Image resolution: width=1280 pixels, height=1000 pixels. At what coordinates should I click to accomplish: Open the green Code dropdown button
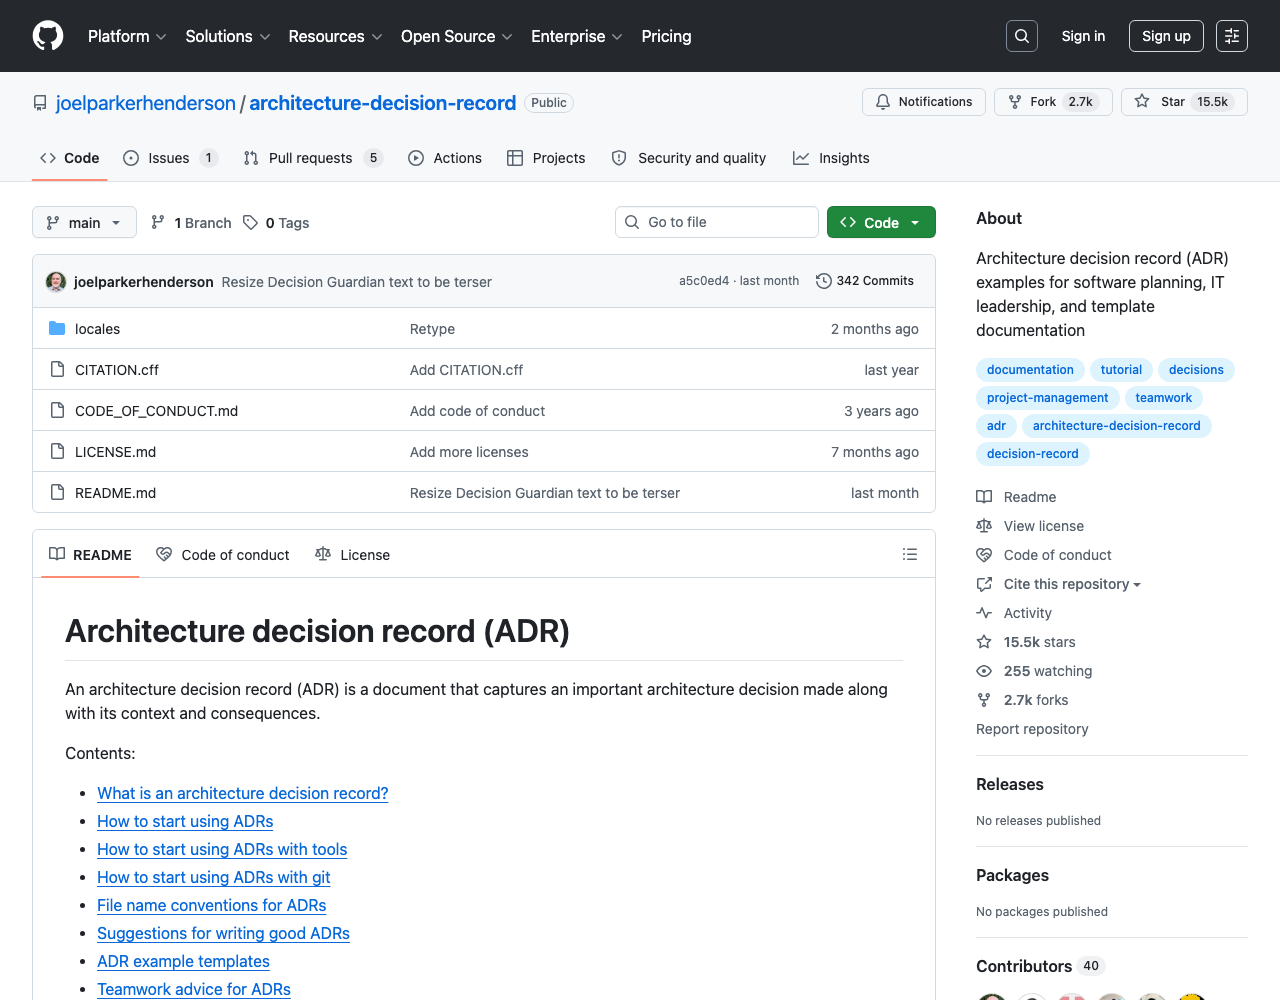[x=881, y=222]
